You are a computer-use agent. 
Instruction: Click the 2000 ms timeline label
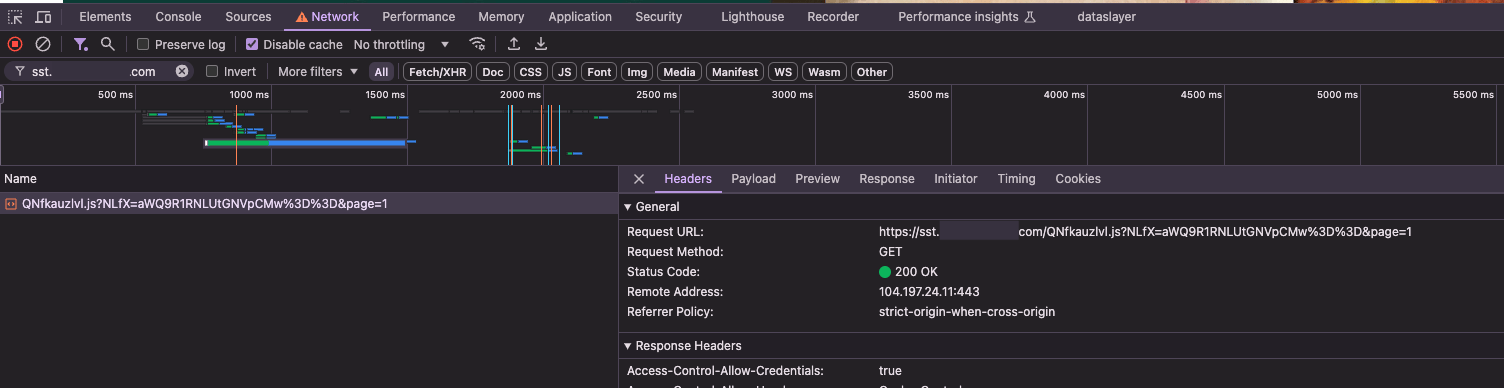point(520,95)
